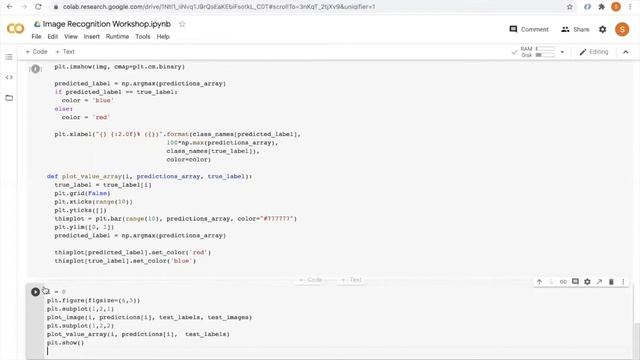640x360 pixels.
Task: Open the View menu
Action: point(71,37)
